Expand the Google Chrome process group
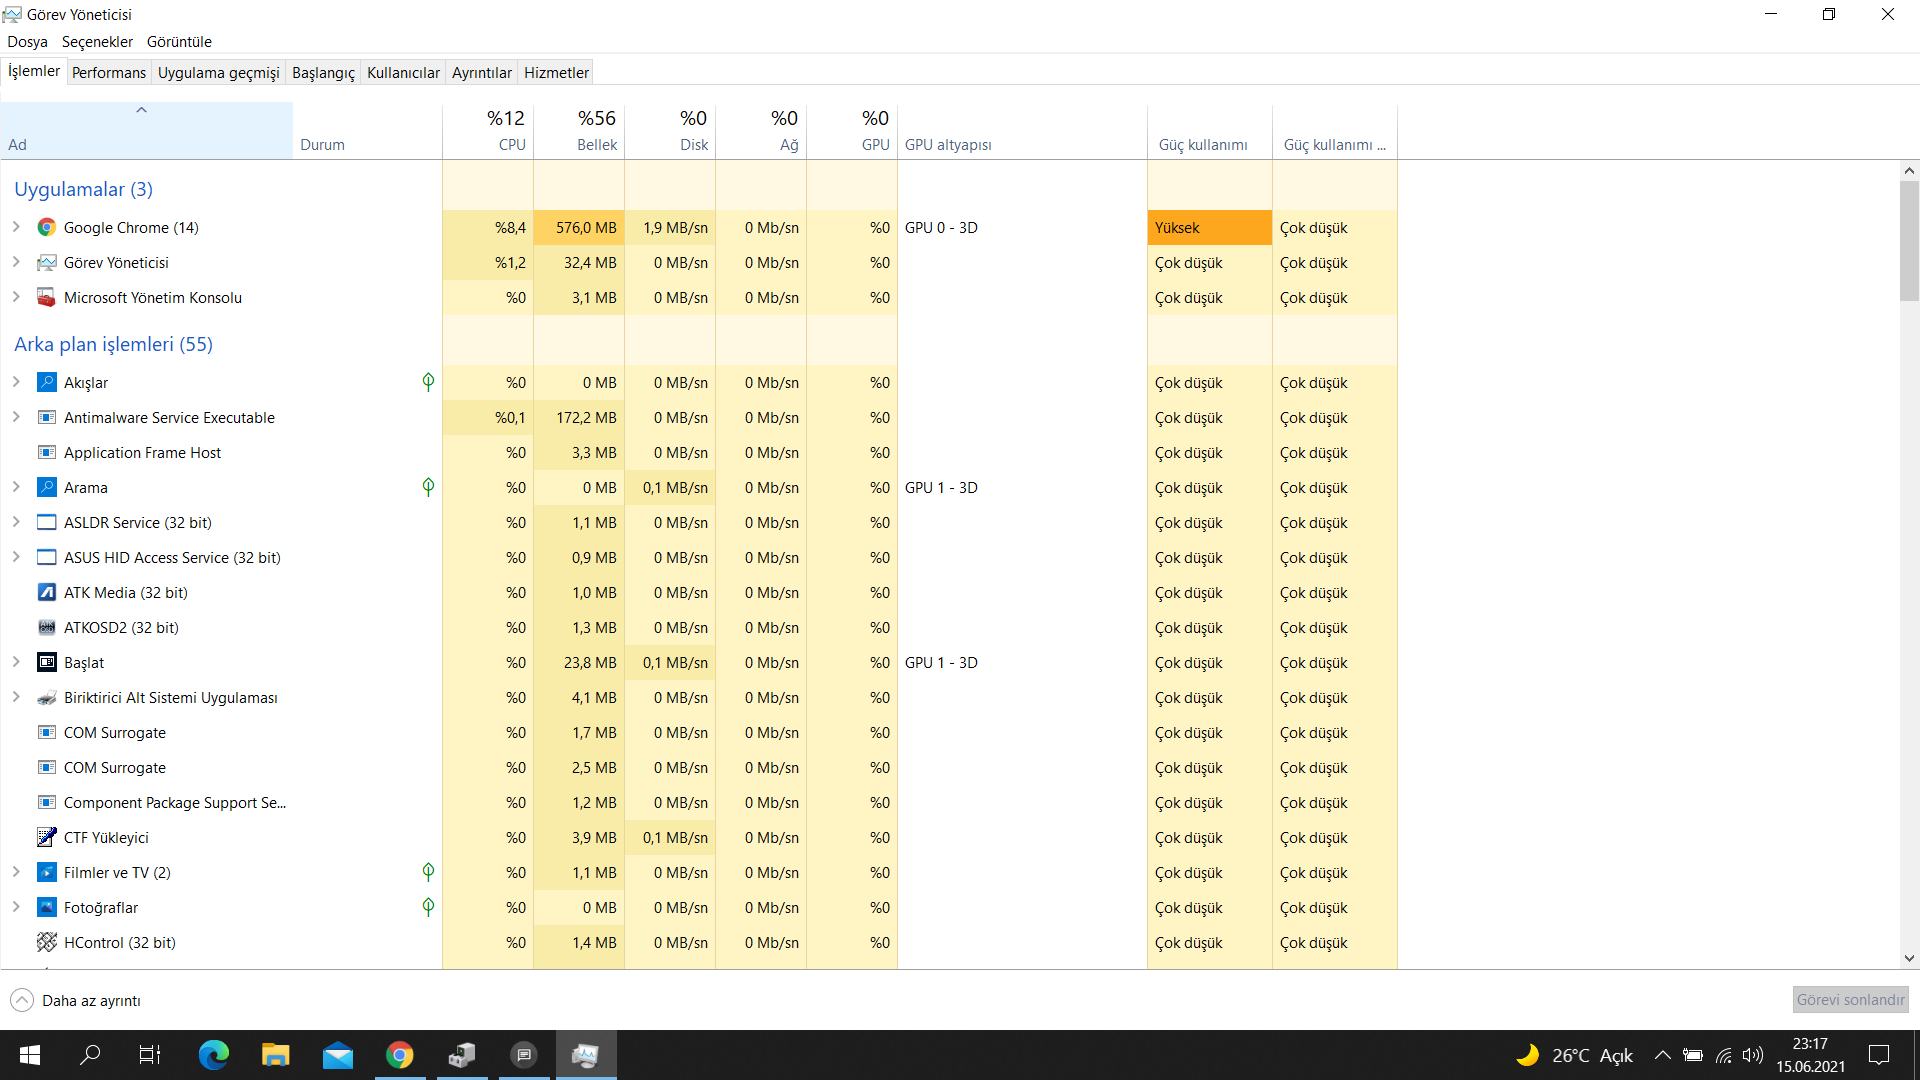This screenshot has width=1920, height=1080. click(x=16, y=228)
